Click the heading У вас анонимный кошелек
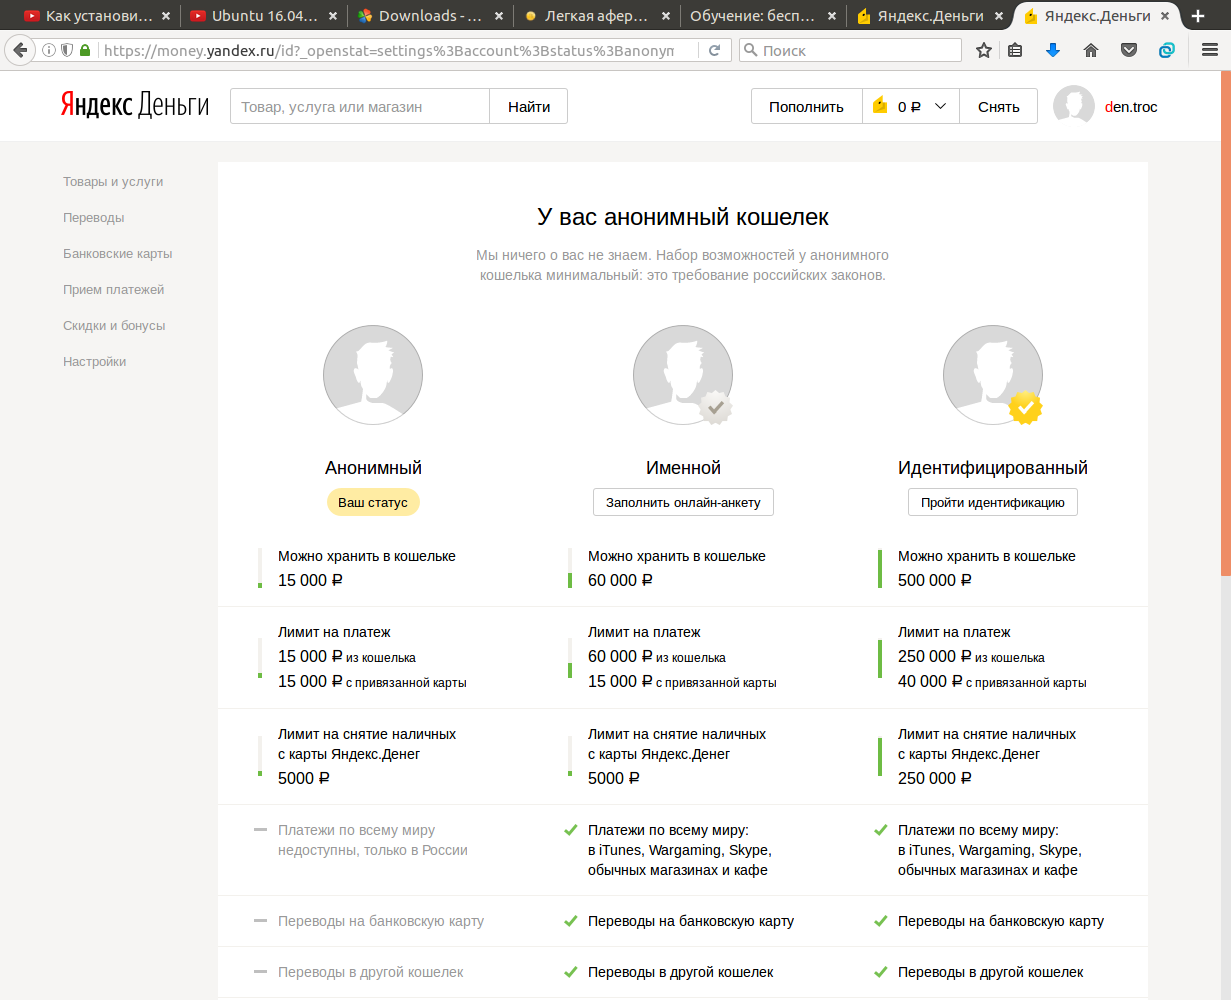1231x1000 pixels. point(683,217)
